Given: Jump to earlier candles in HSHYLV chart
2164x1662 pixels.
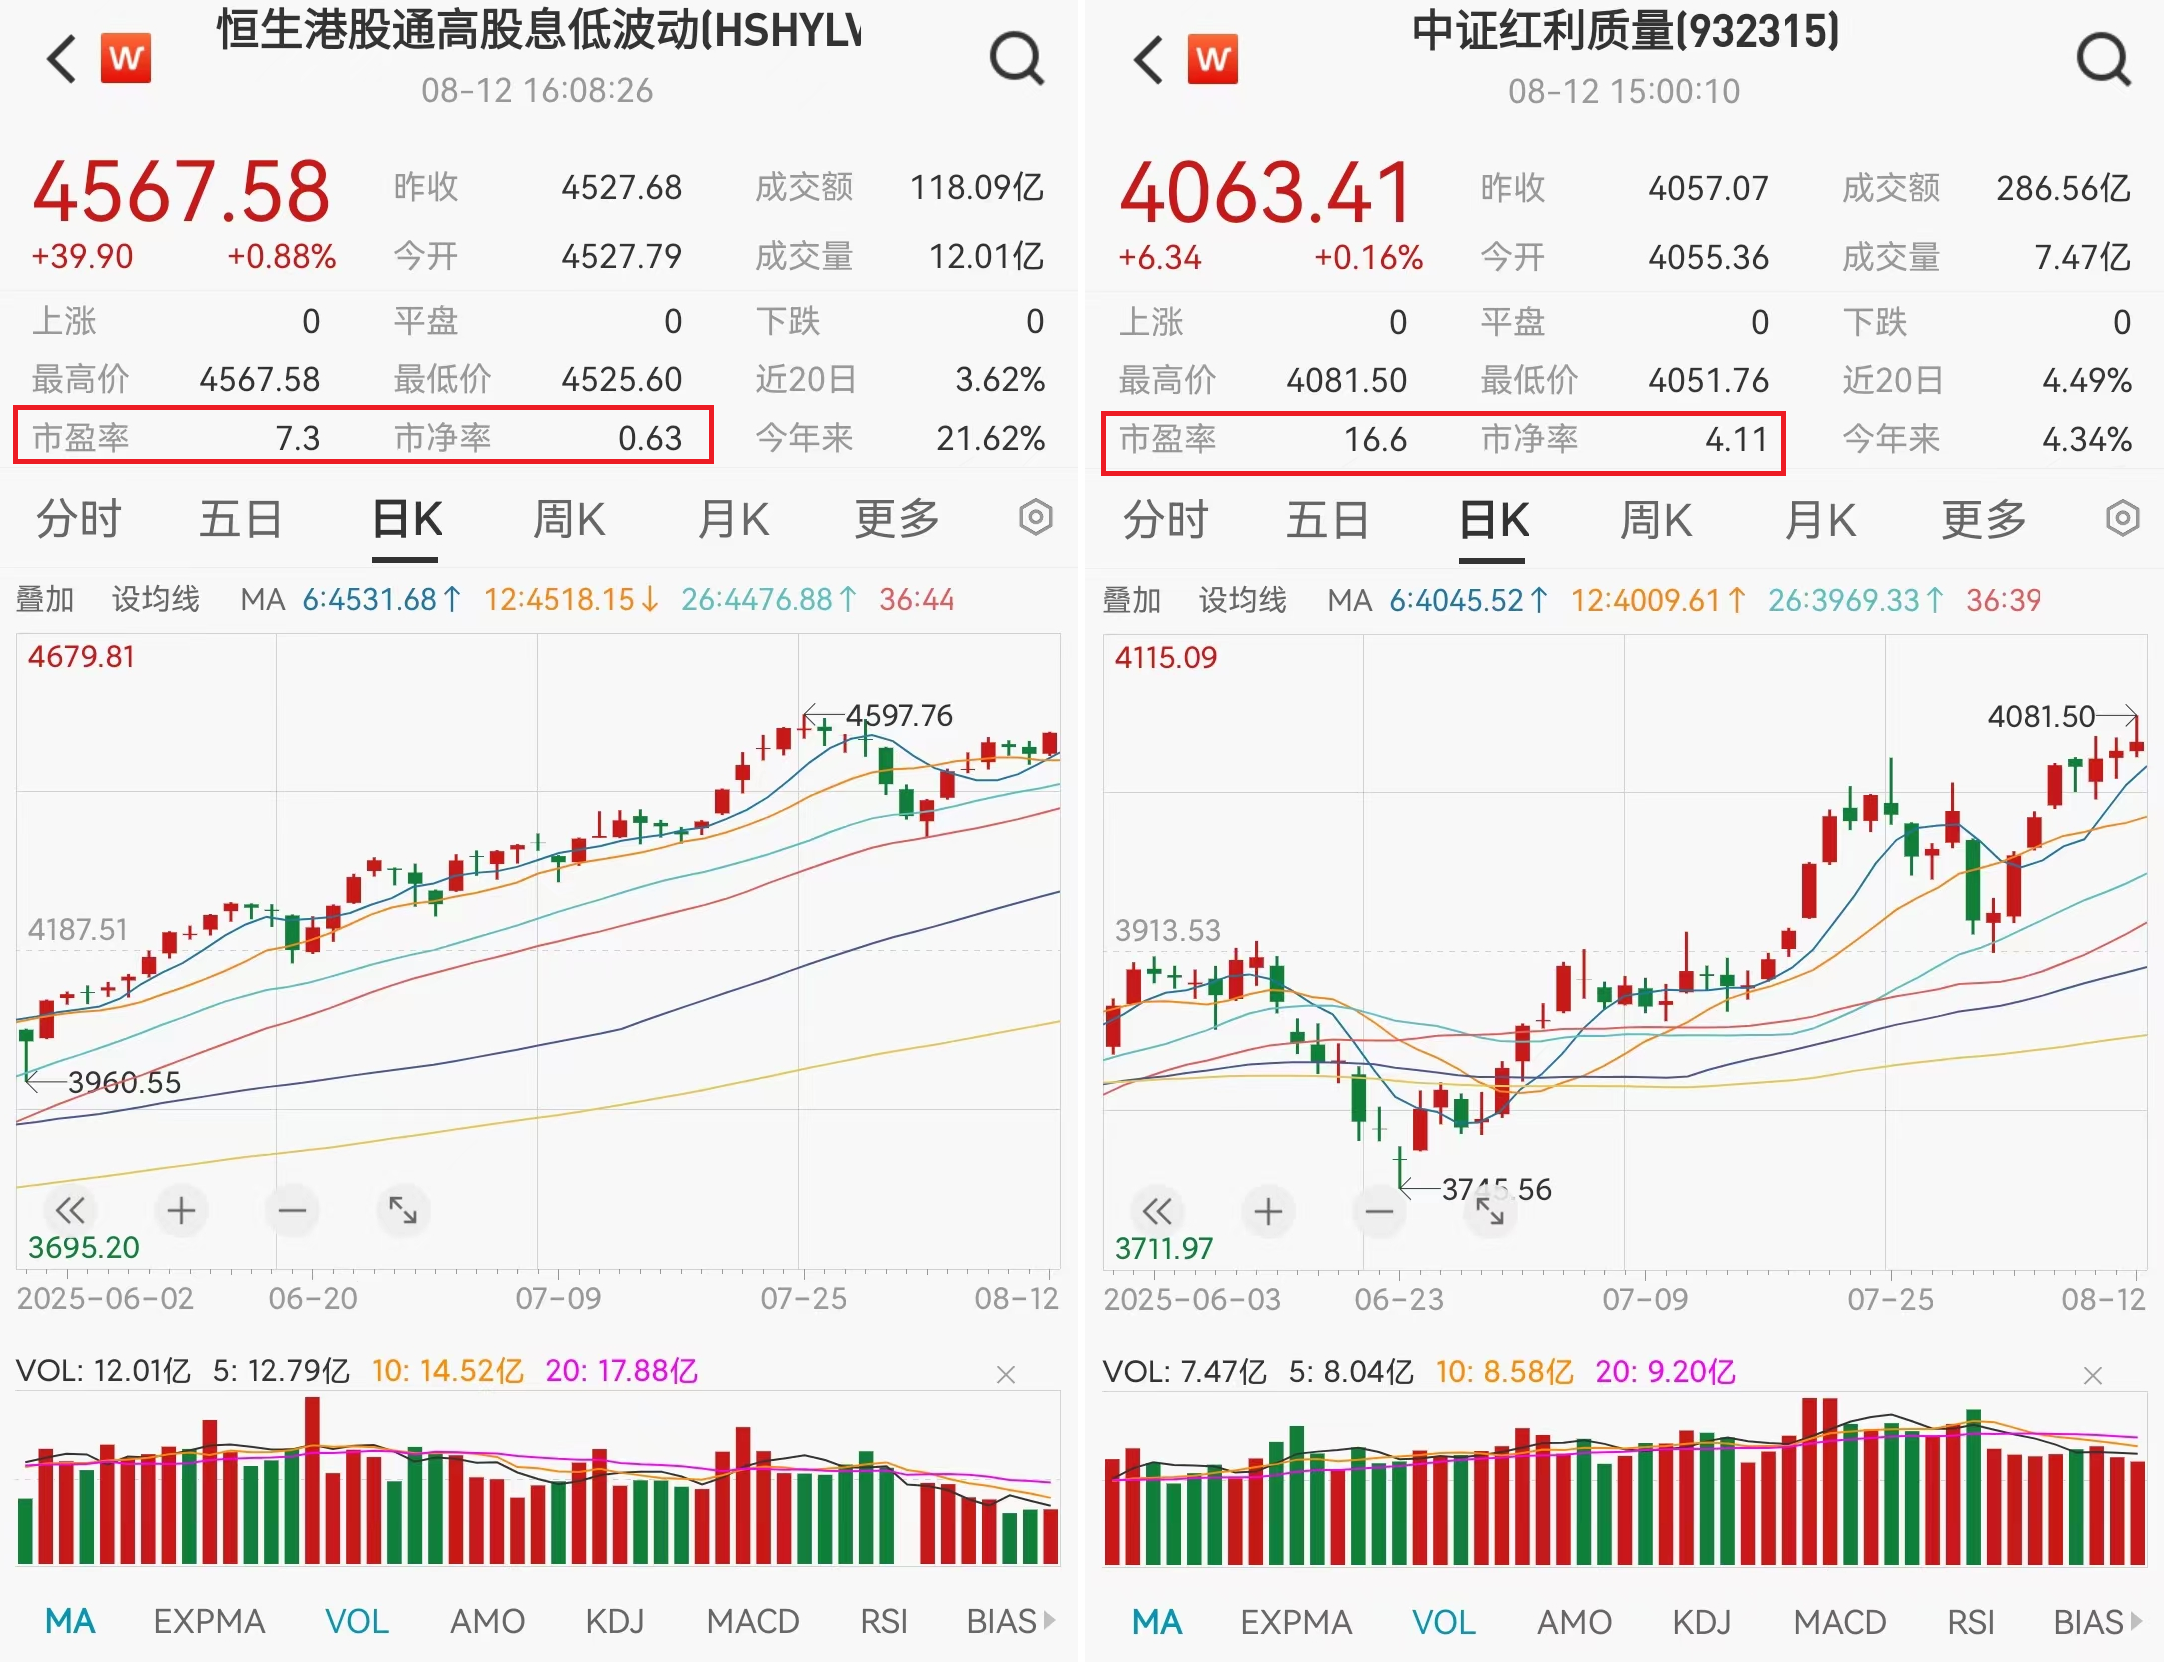Looking at the screenshot, I should pos(70,1211).
